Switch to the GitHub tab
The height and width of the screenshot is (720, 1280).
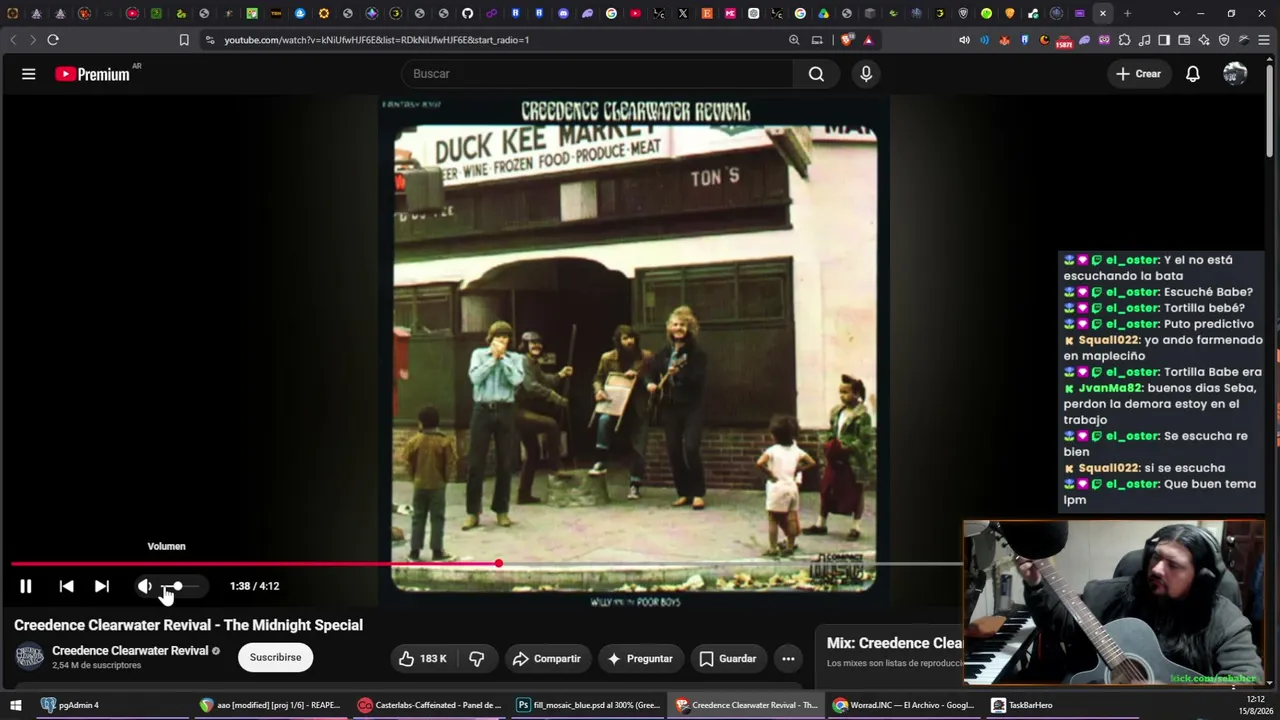coord(467,13)
